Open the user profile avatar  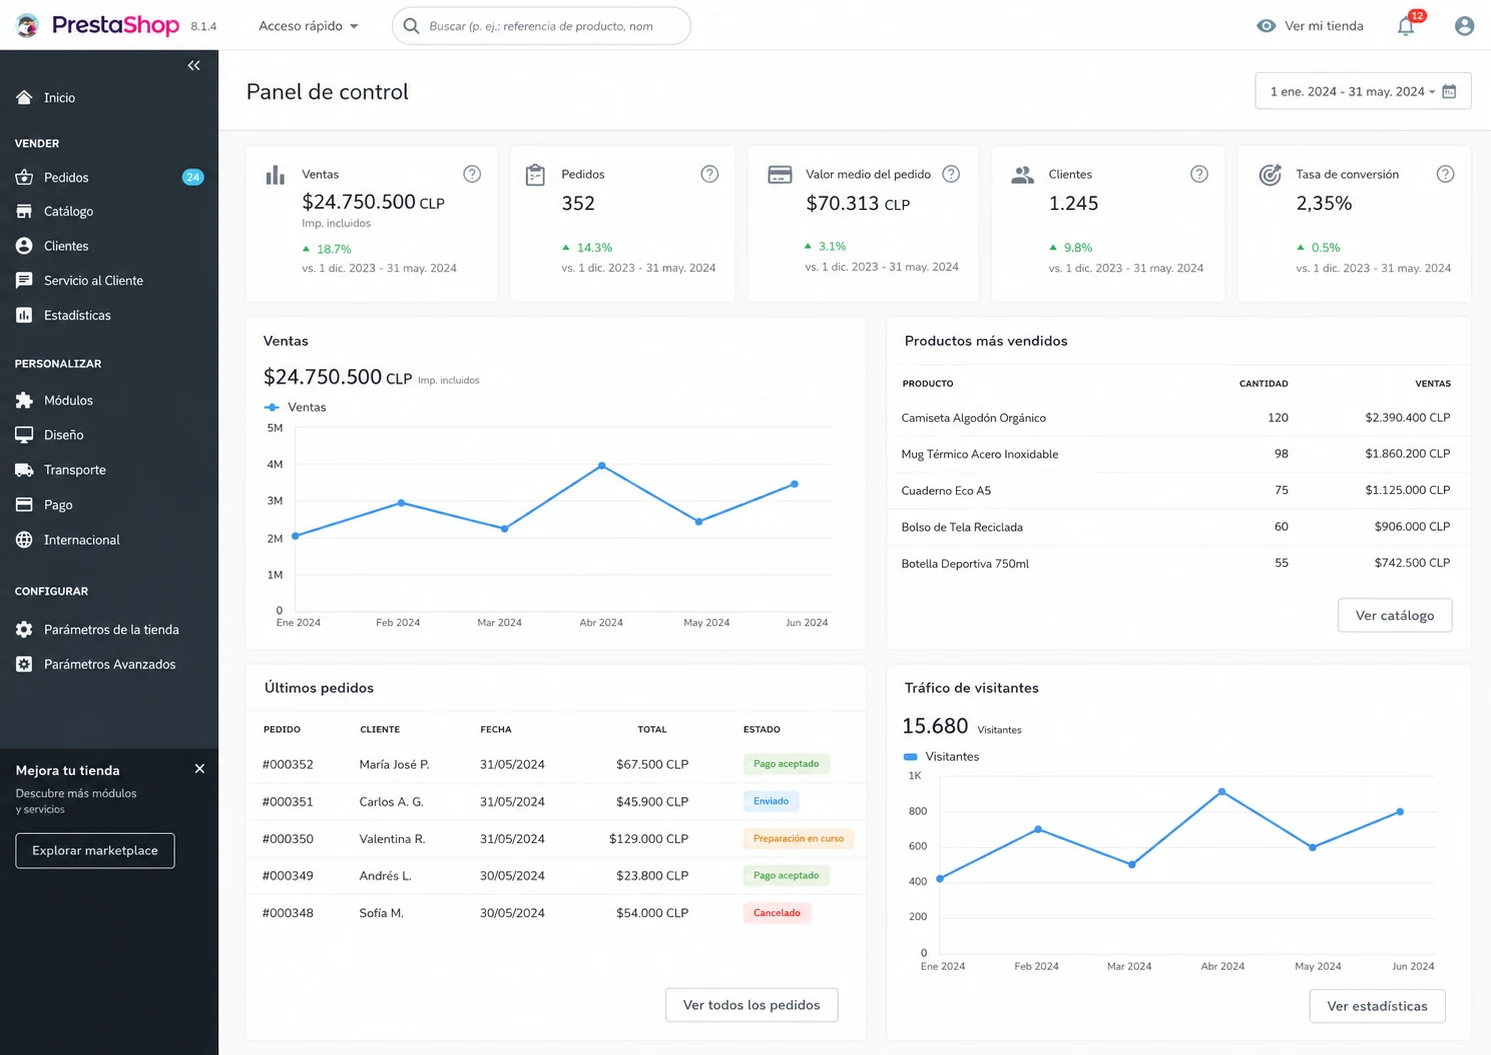[x=1464, y=26]
